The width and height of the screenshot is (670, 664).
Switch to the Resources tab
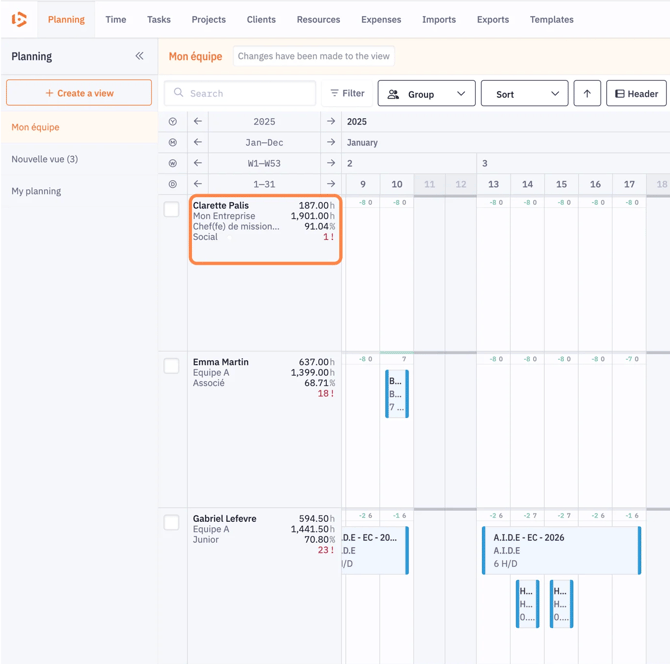point(318,19)
